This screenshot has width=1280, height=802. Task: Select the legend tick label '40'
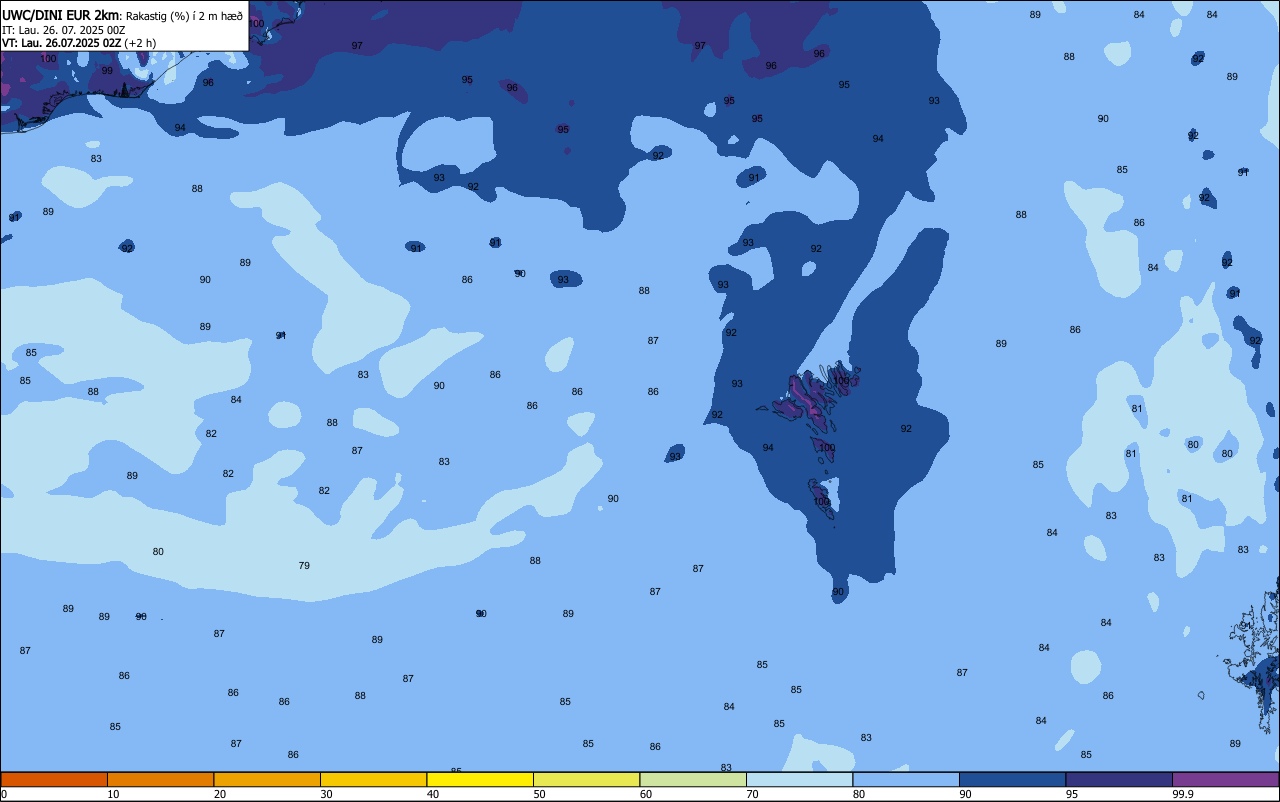click(x=433, y=794)
